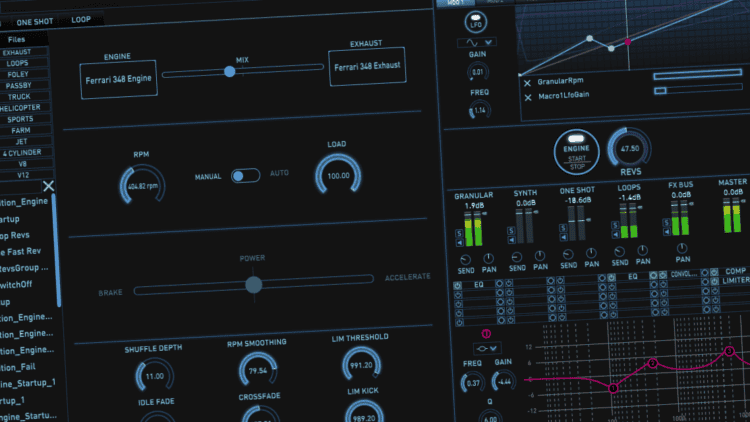Select the 'tion_Fail' file entry

(18, 367)
